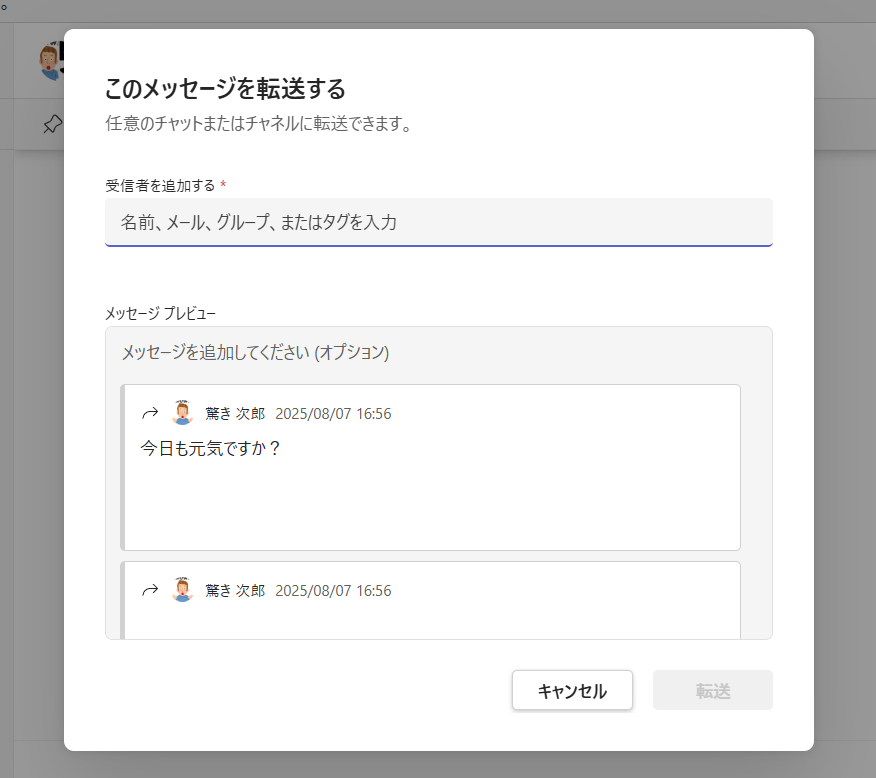Click 驚き 次郎's avatar in second forwarded message

point(182,590)
